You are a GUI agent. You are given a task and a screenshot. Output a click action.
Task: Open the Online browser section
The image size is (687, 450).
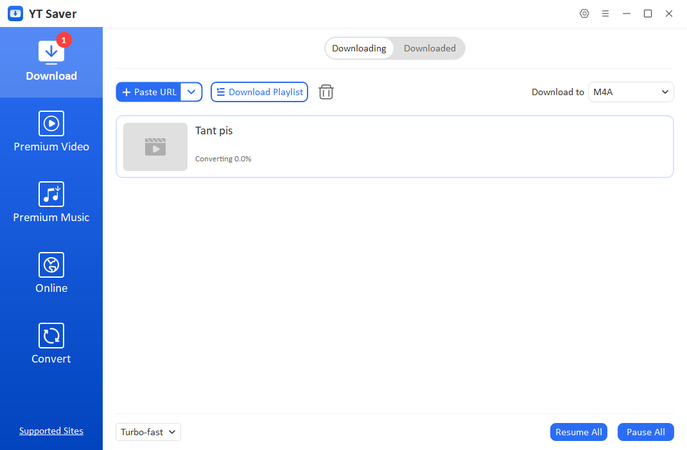tap(51, 275)
